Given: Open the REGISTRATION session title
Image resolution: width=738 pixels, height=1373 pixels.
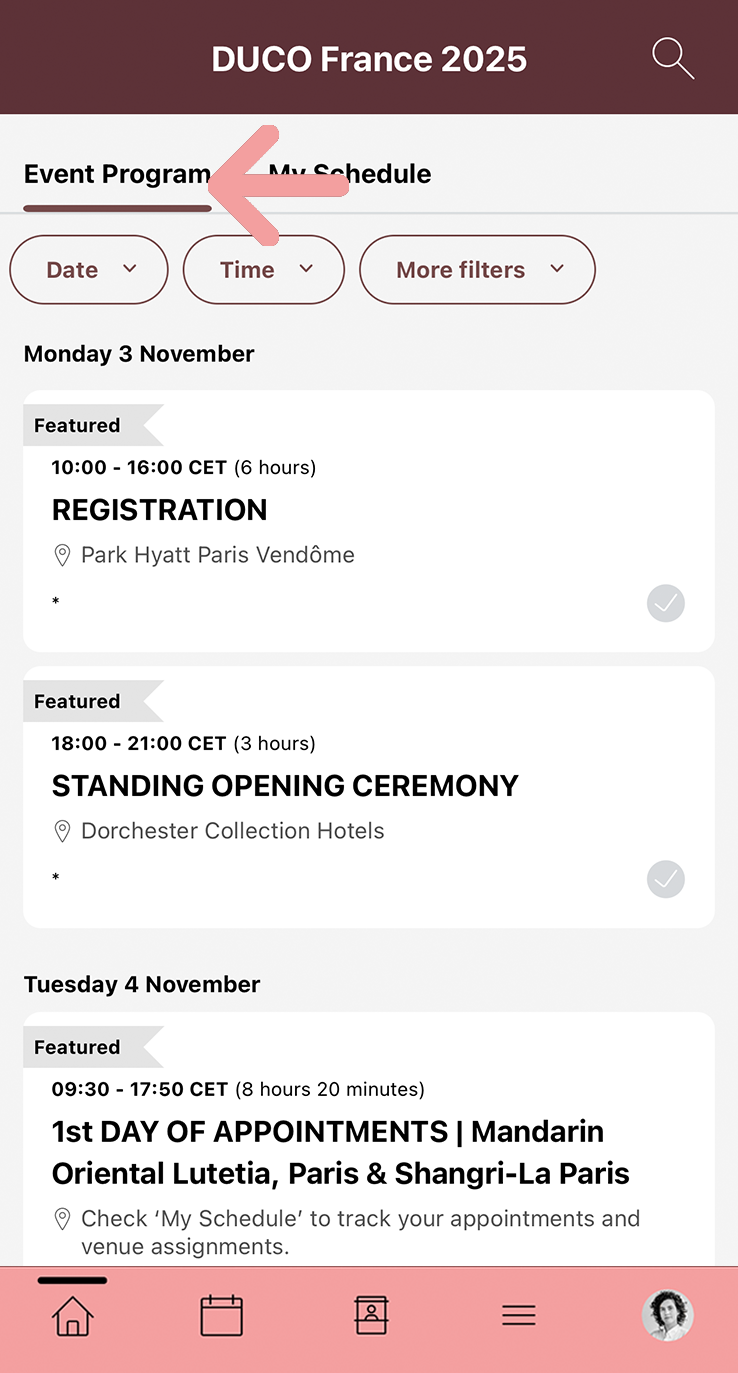Looking at the screenshot, I should pyautogui.click(x=160, y=510).
